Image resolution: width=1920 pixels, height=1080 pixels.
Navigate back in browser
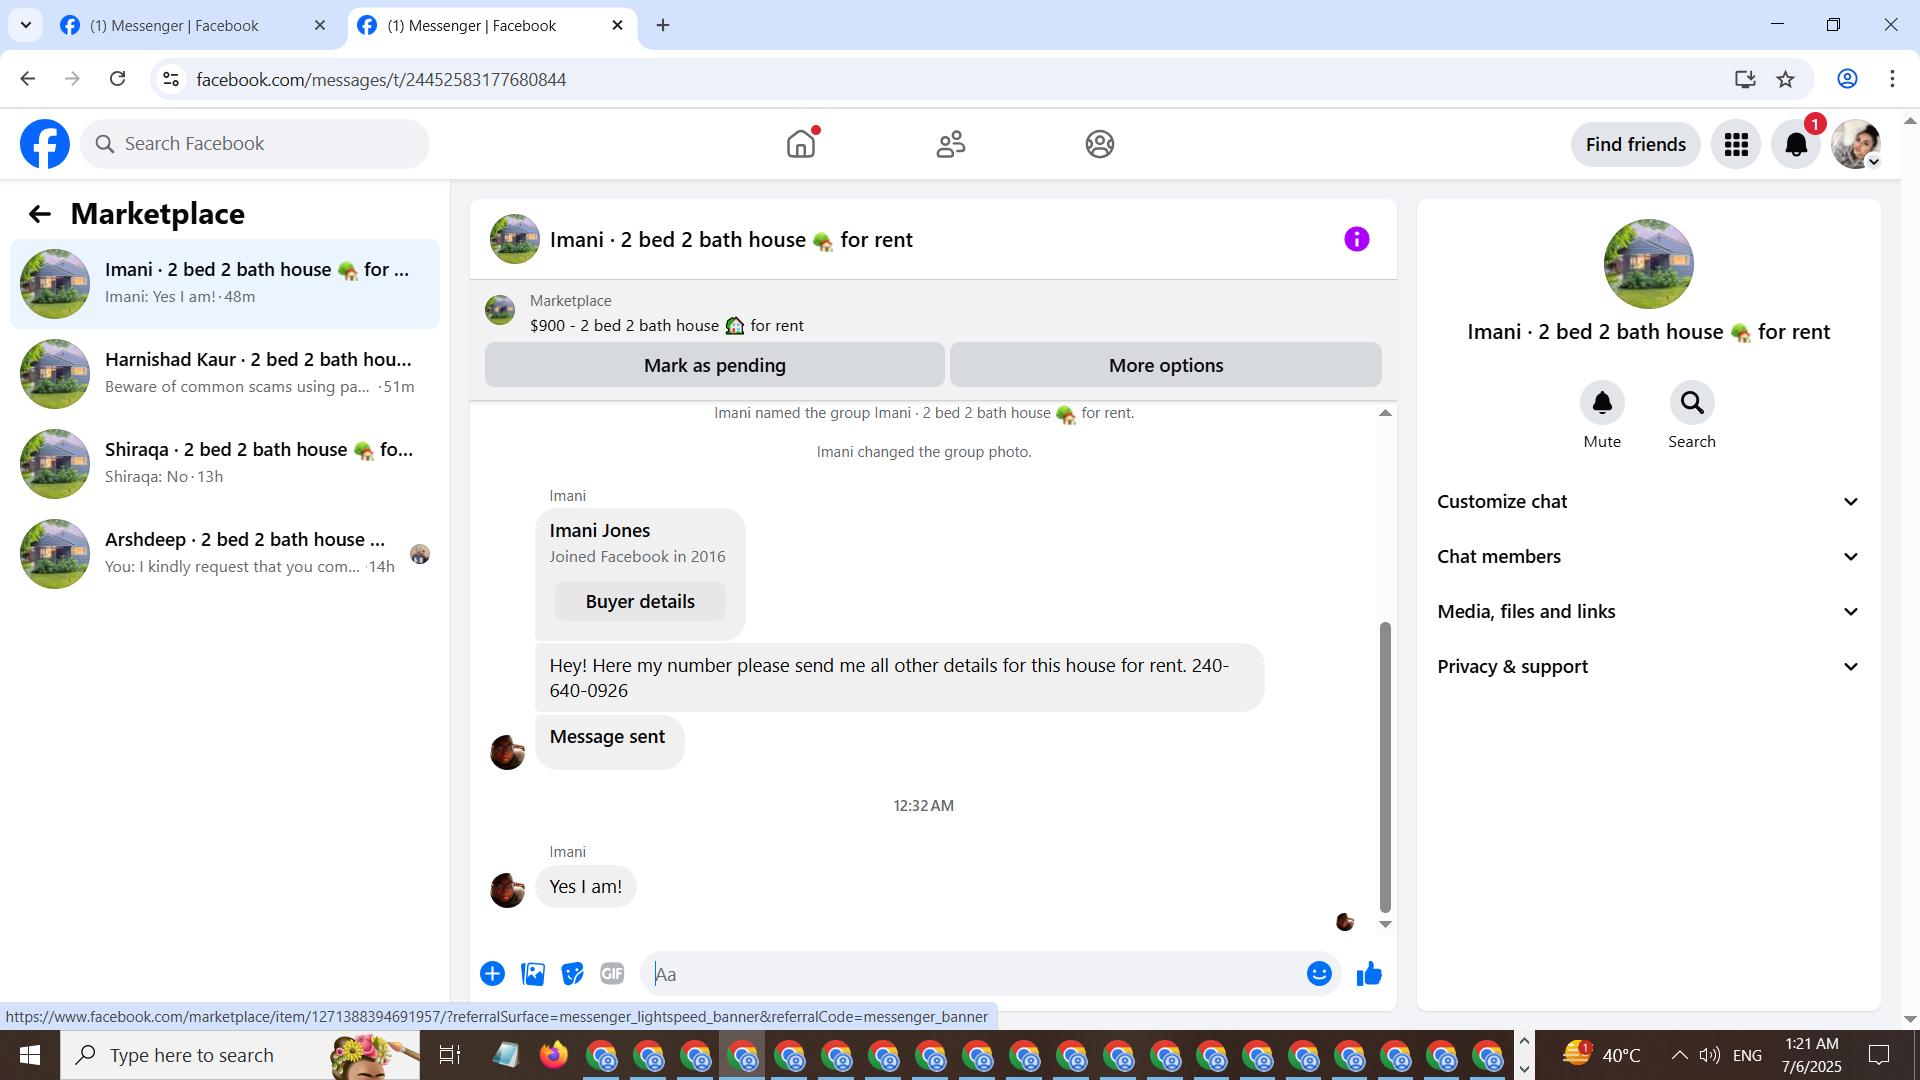[27, 79]
